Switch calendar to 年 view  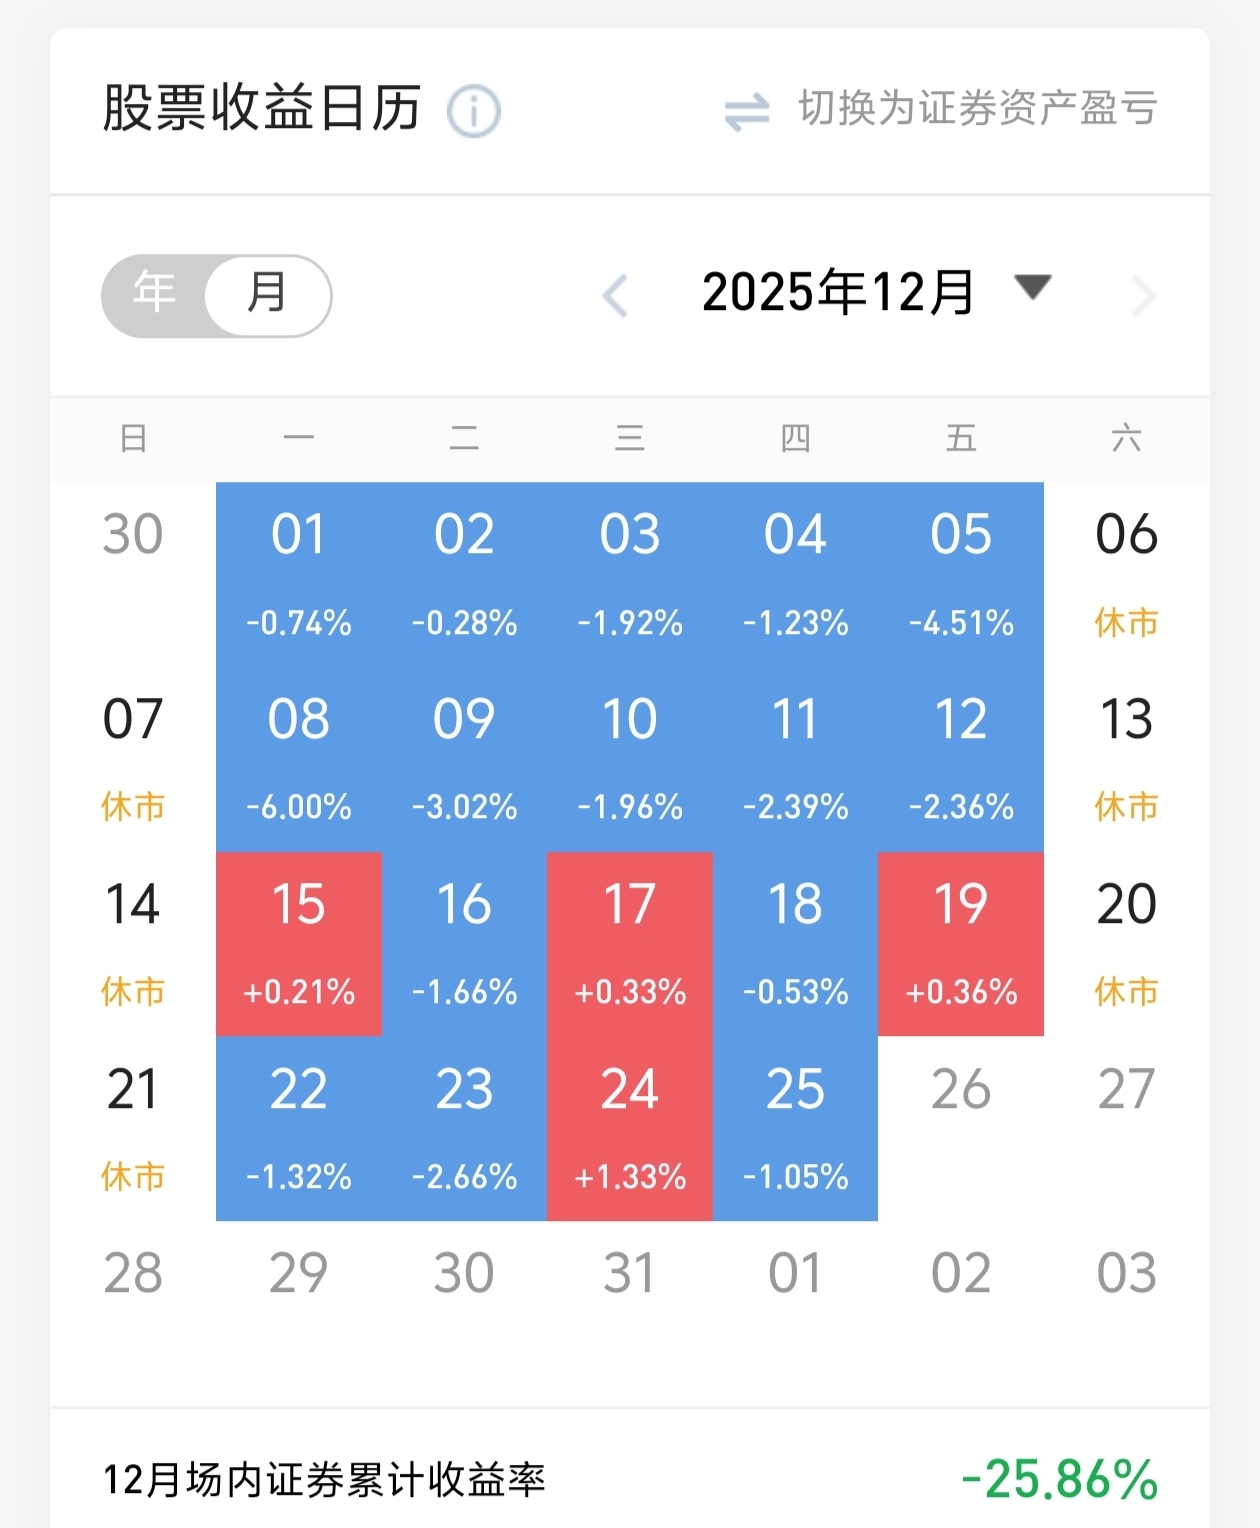tap(155, 294)
